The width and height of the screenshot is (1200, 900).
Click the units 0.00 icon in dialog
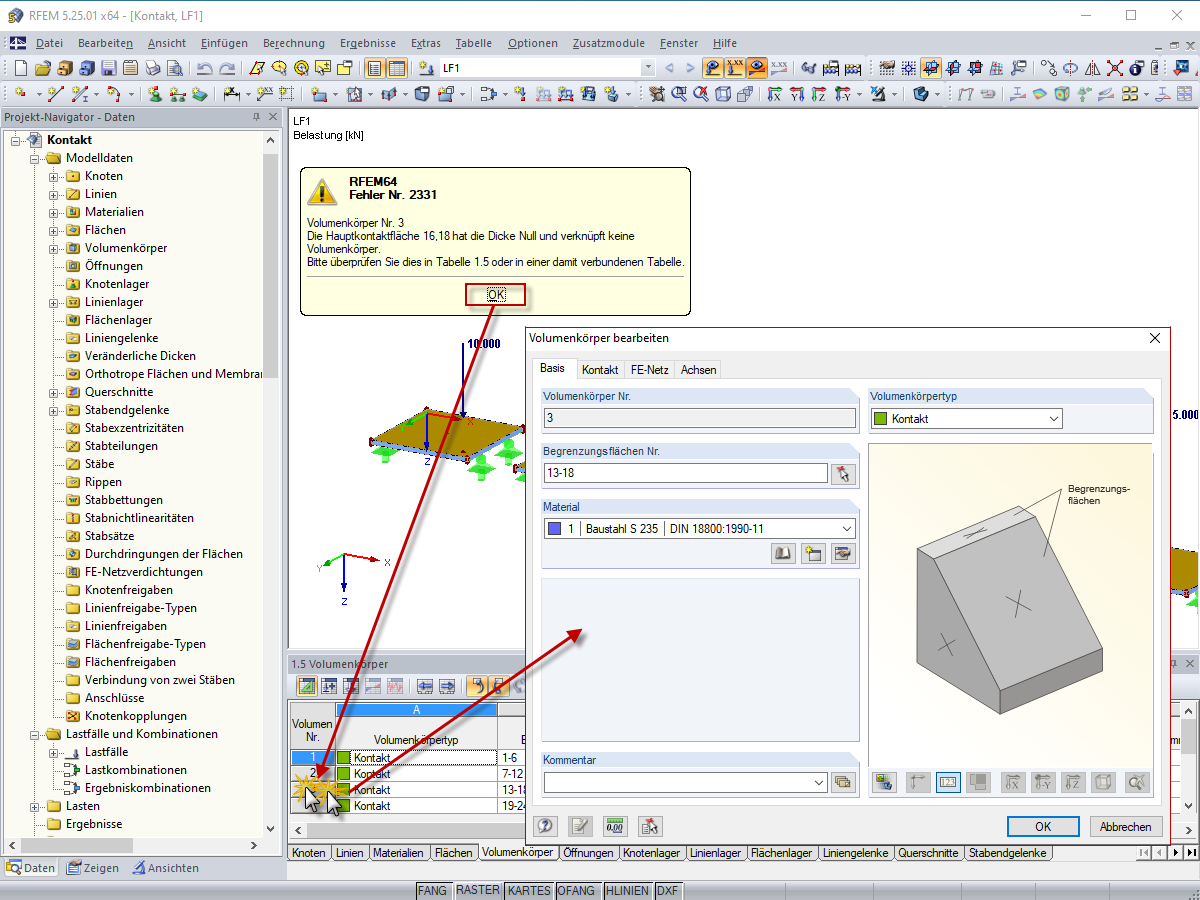click(x=615, y=826)
